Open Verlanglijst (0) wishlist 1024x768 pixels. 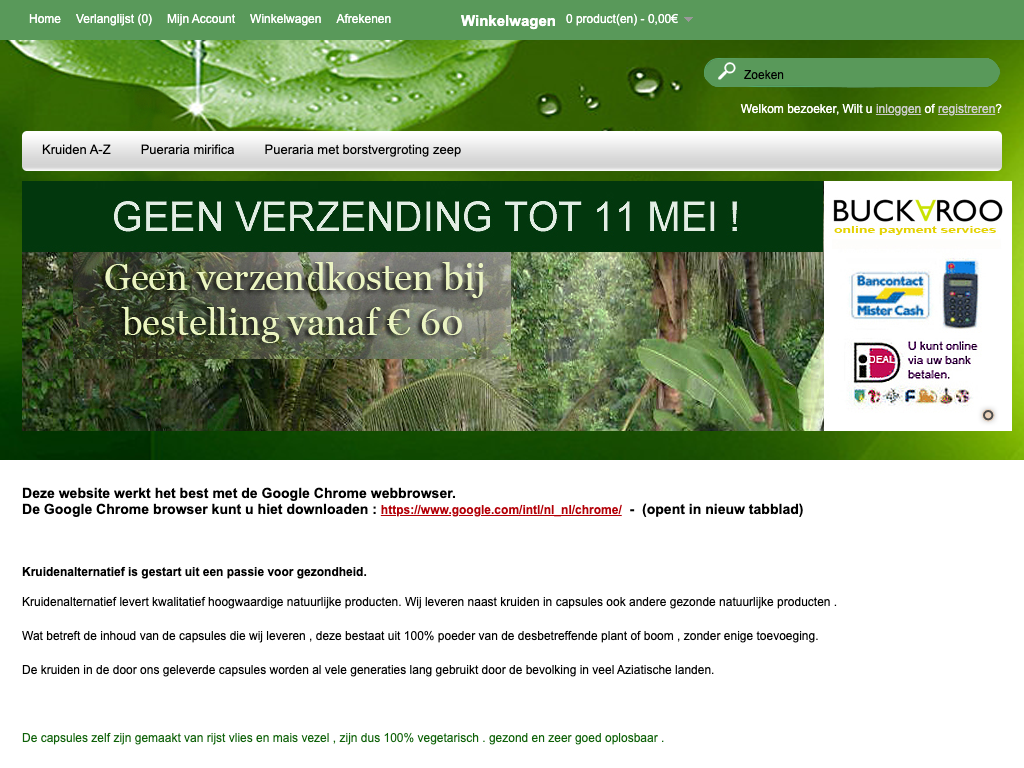click(x=114, y=19)
